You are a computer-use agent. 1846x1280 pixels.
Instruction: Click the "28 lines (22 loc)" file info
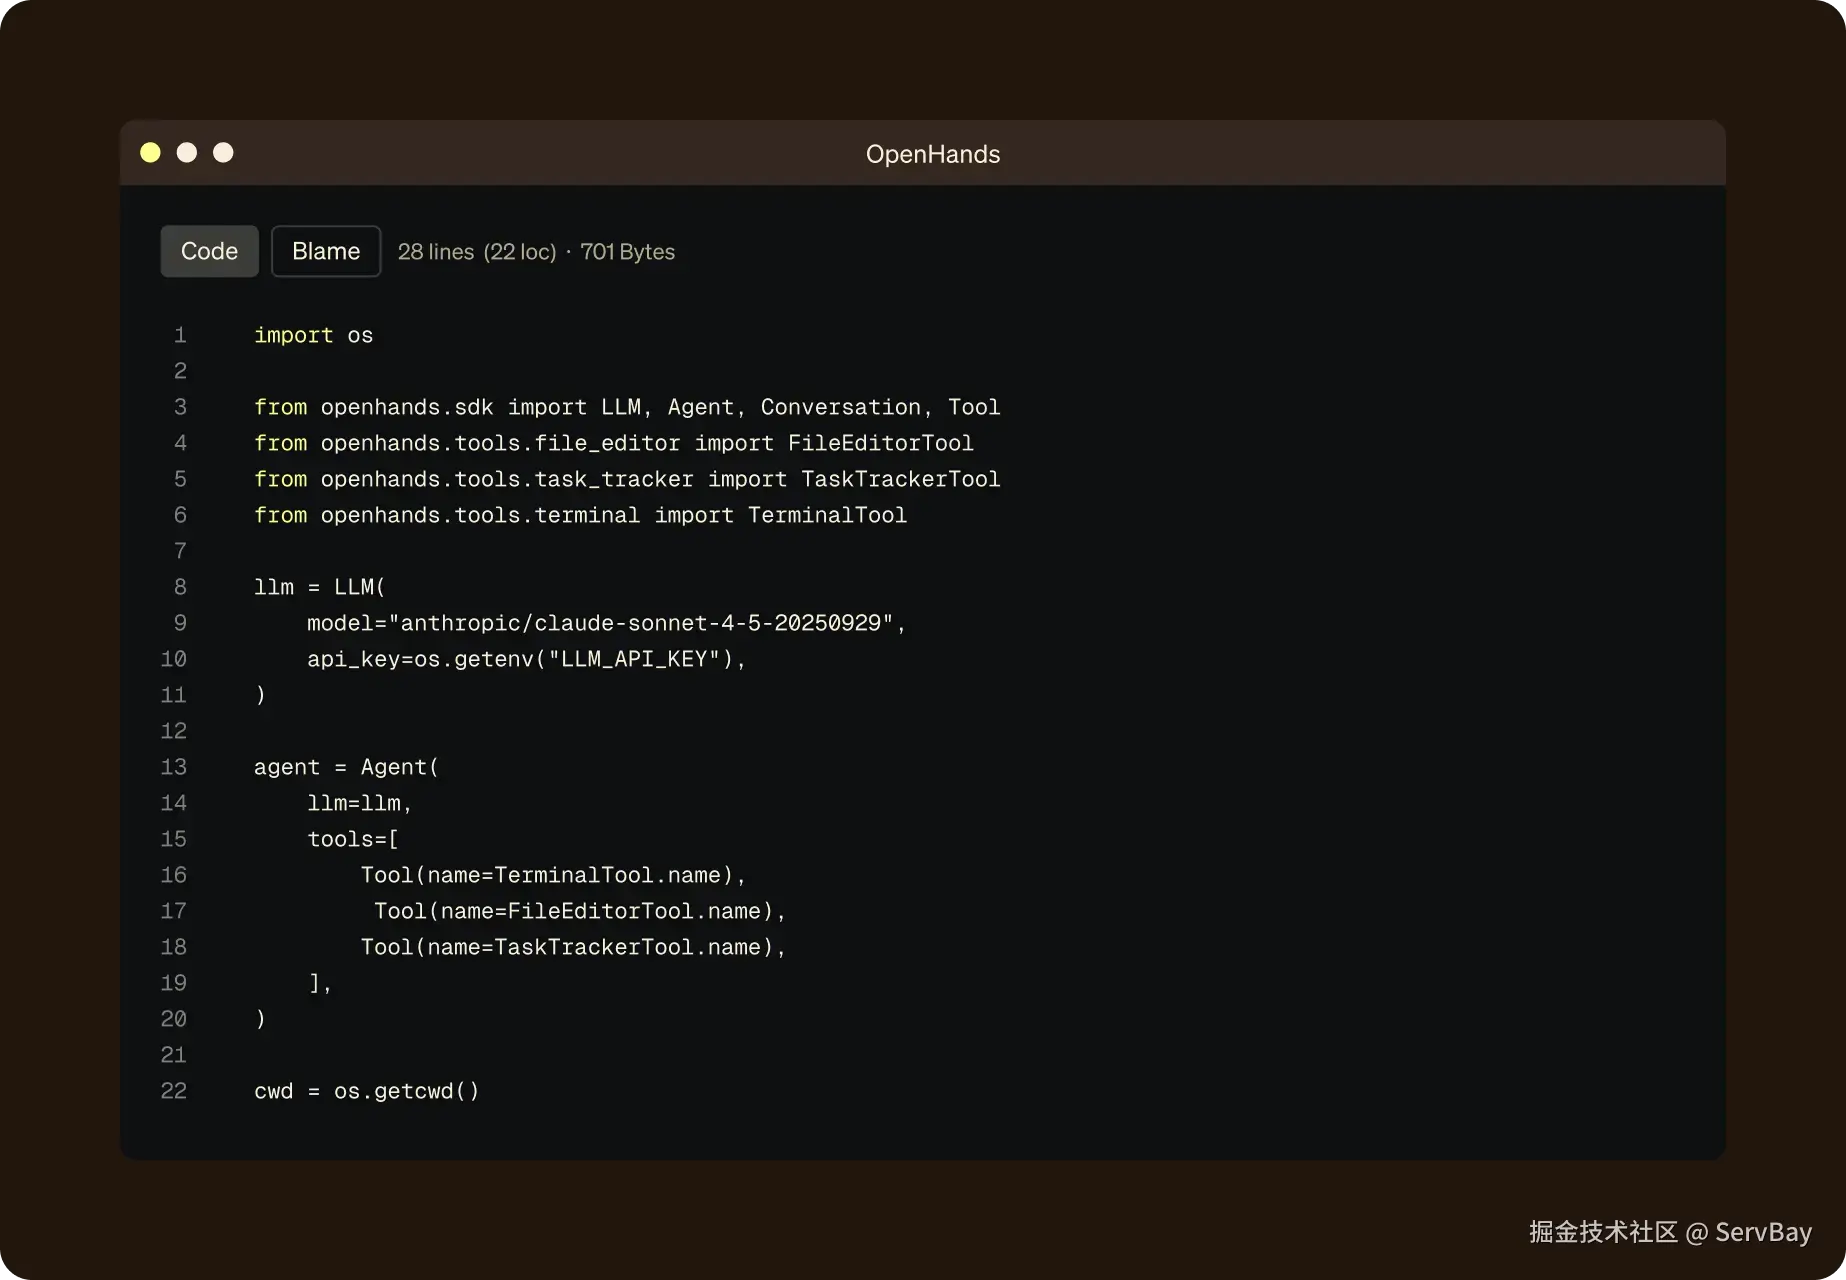click(x=476, y=252)
